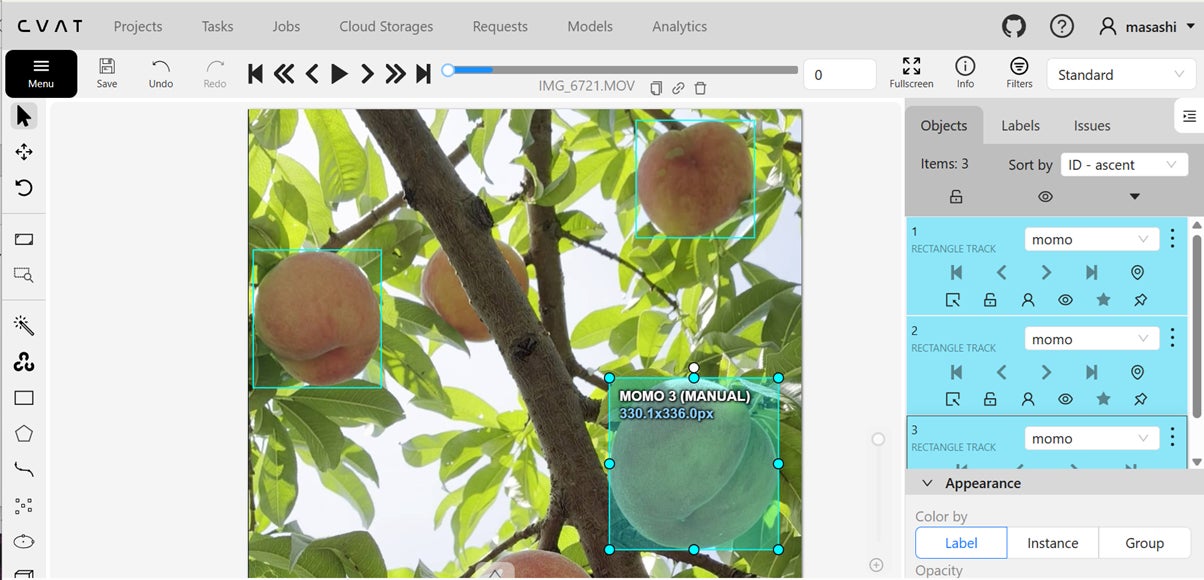The width and height of the screenshot is (1204, 580).
Task: Enter fullscreen mode
Action: (911, 73)
